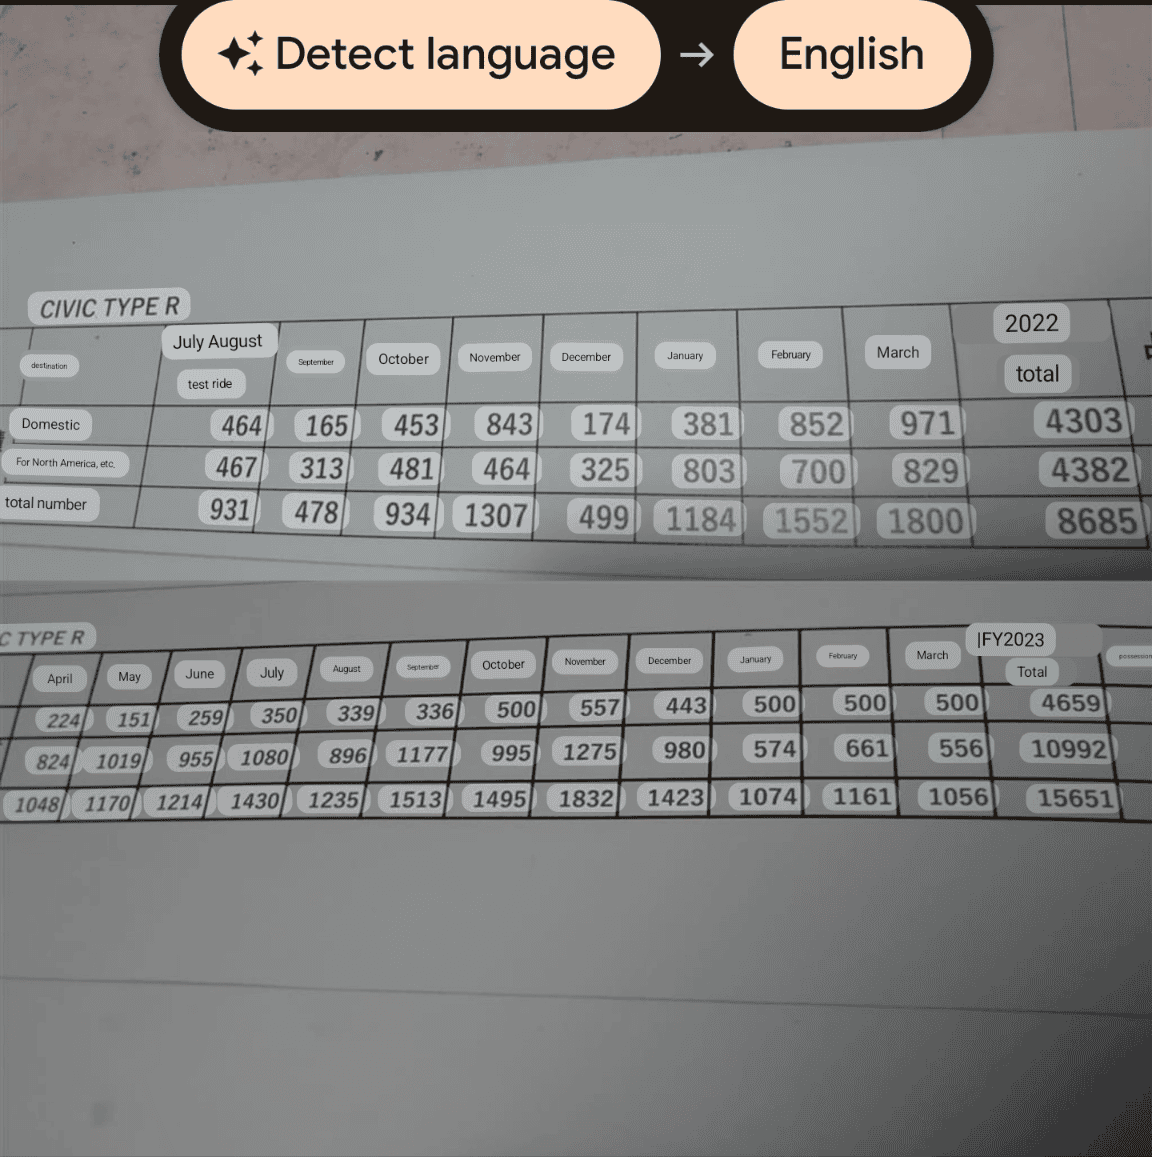Tap the 'total number' row label
This screenshot has height=1157, width=1152.
47,504
